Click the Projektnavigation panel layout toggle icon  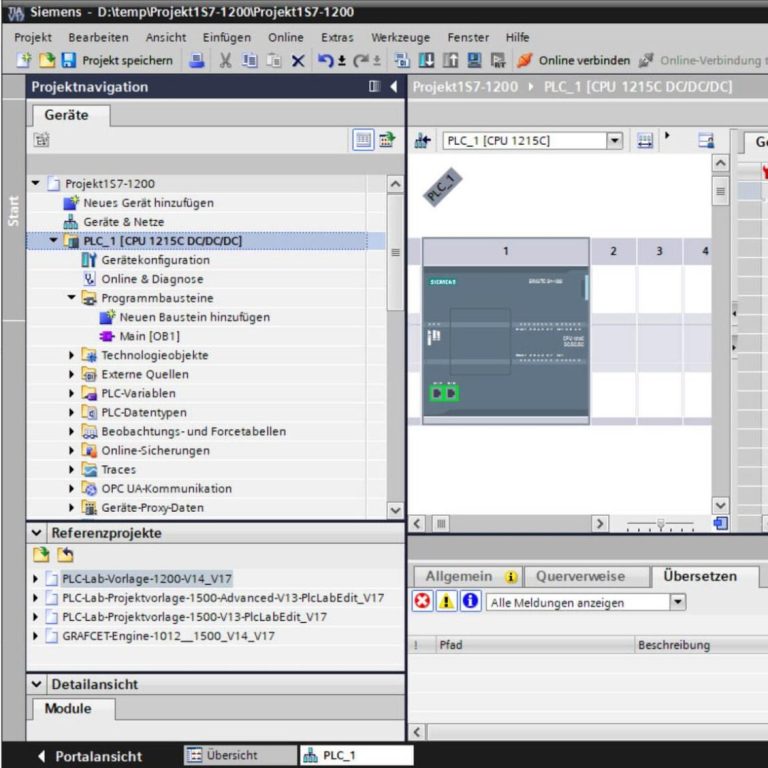(374, 86)
